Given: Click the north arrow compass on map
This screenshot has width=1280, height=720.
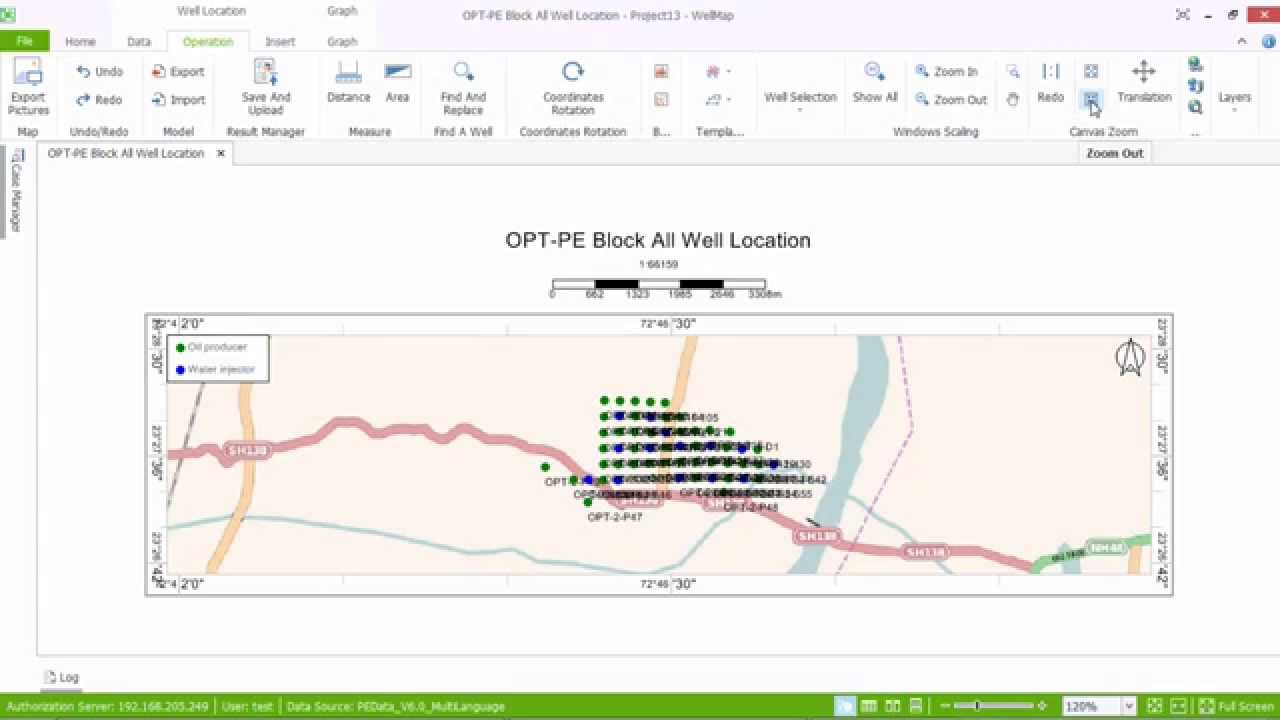Looking at the screenshot, I should tap(1130, 358).
